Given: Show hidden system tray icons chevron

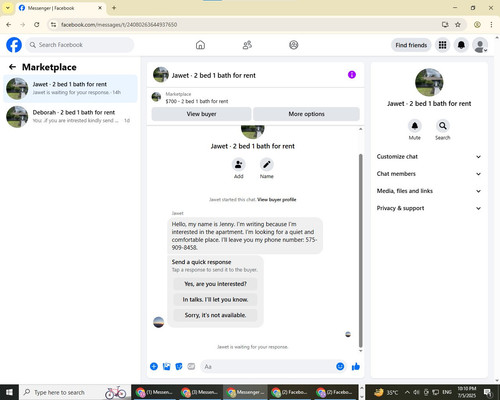Looking at the screenshot, I should point(407,392).
